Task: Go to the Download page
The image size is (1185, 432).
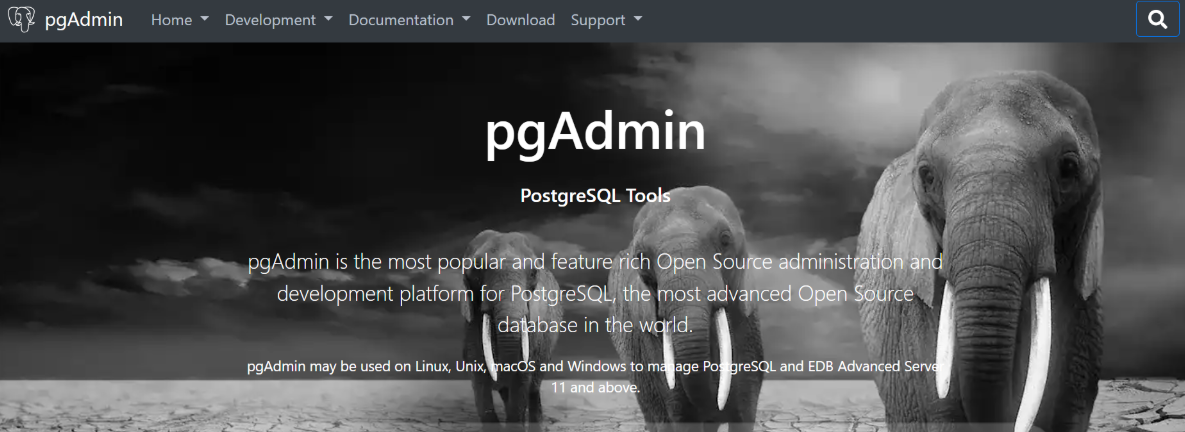Action: click(521, 20)
